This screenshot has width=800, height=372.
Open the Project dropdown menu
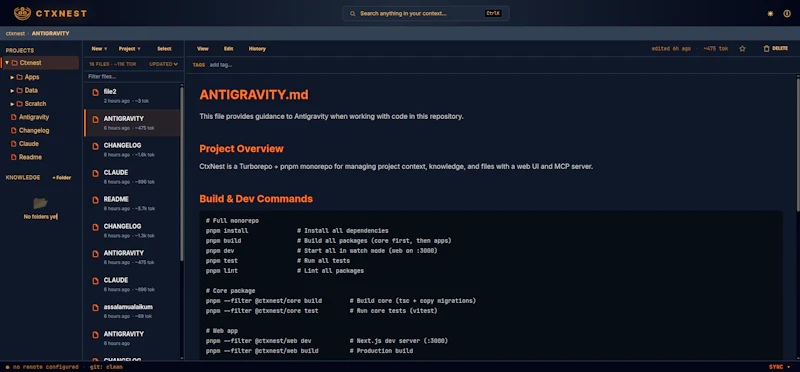tap(130, 49)
